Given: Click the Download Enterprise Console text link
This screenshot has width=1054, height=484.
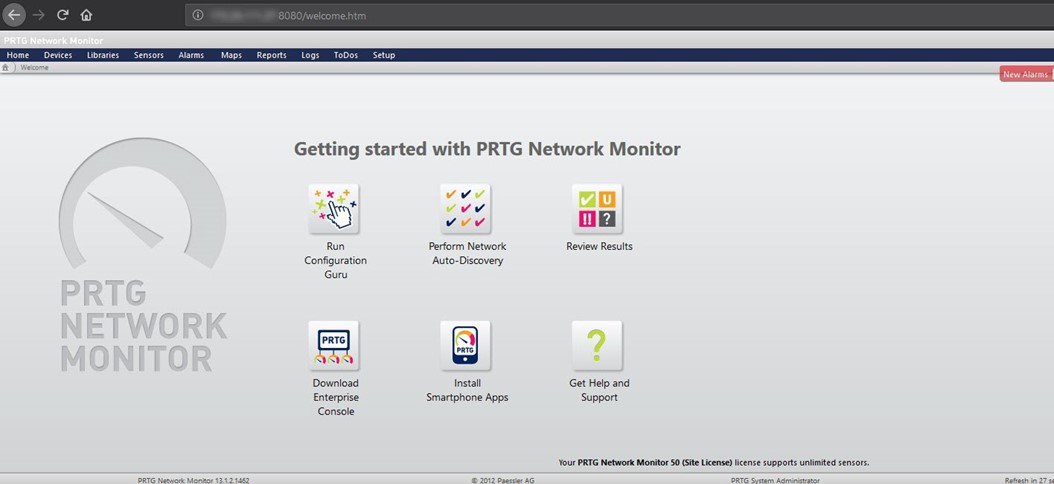Looking at the screenshot, I should click(335, 397).
